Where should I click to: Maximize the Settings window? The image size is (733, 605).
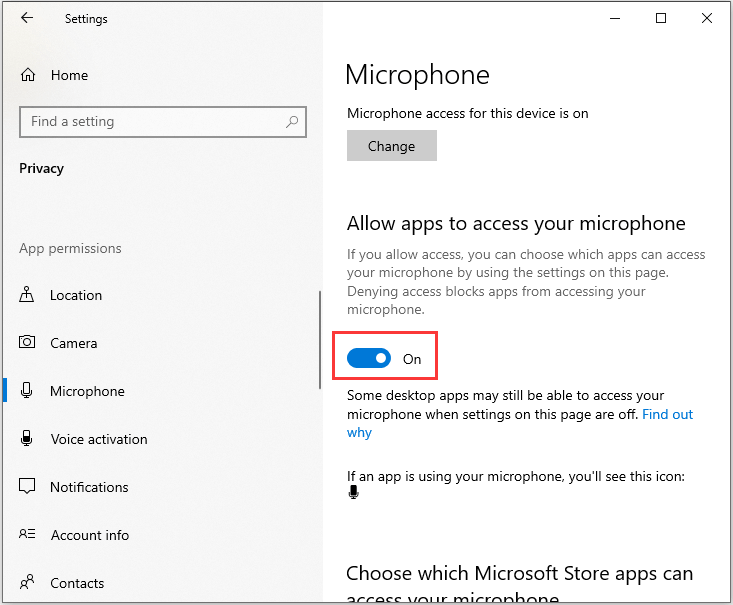[x=661, y=18]
